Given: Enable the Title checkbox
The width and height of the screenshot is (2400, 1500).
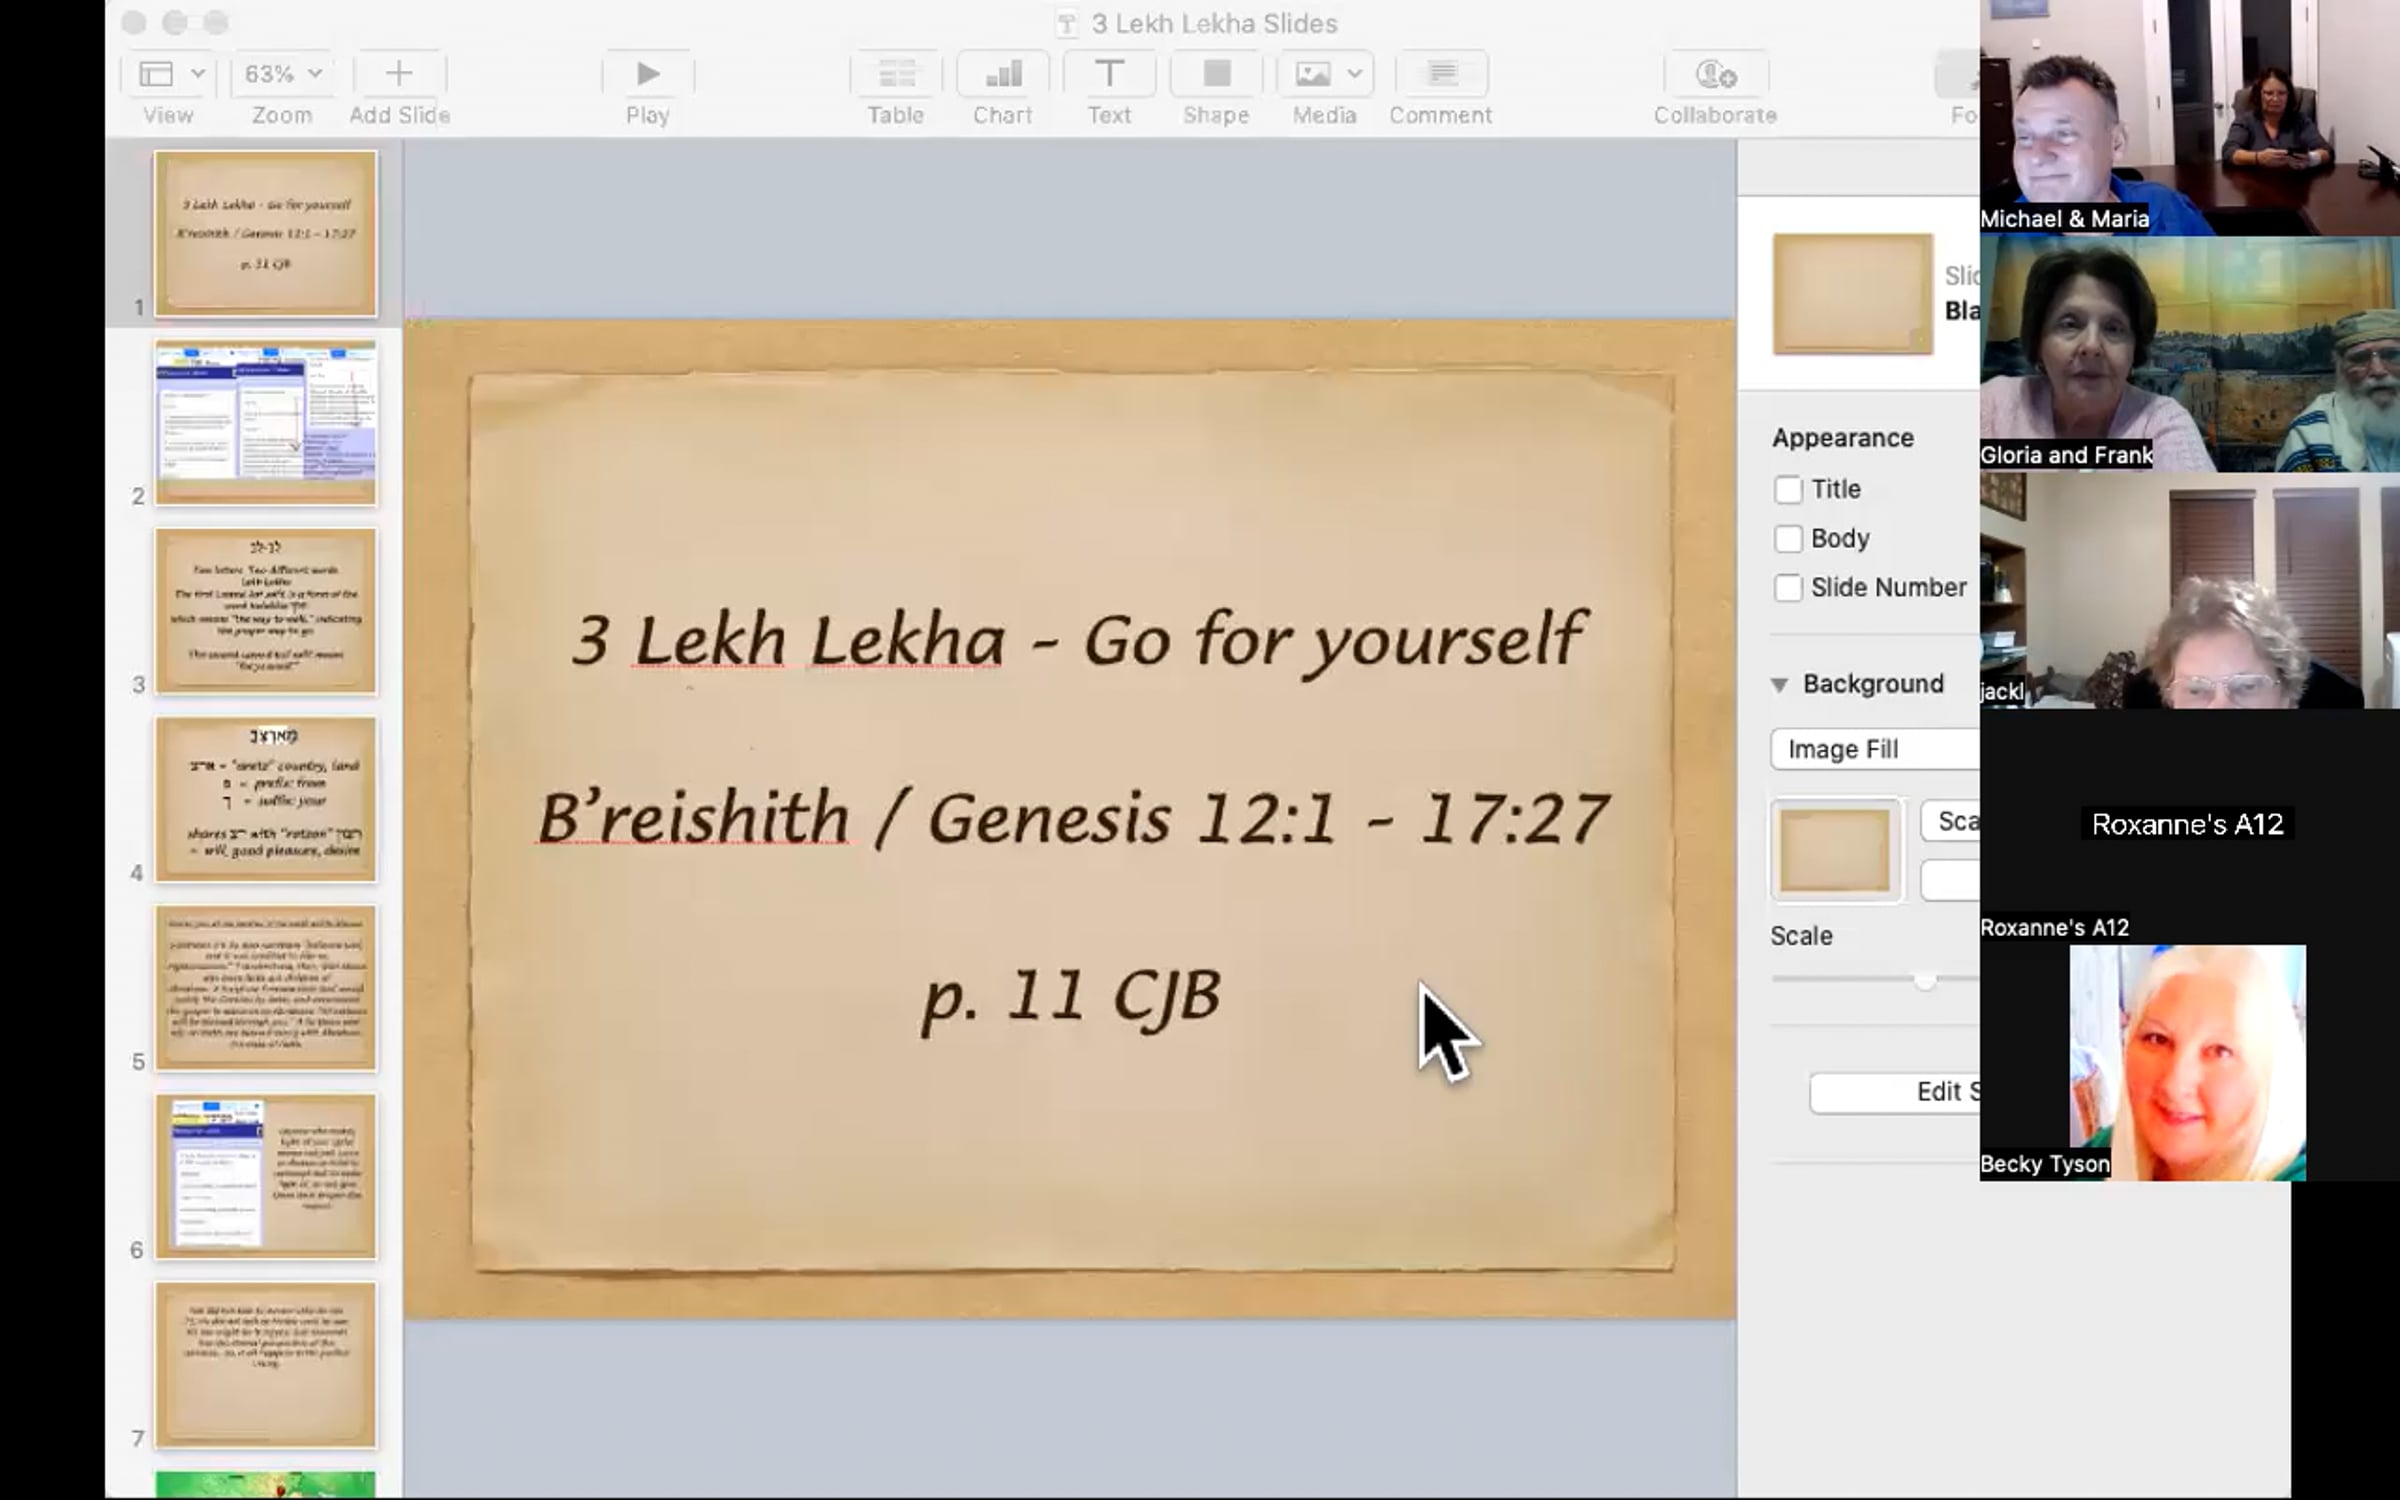Looking at the screenshot, I should pos(1788,490).
